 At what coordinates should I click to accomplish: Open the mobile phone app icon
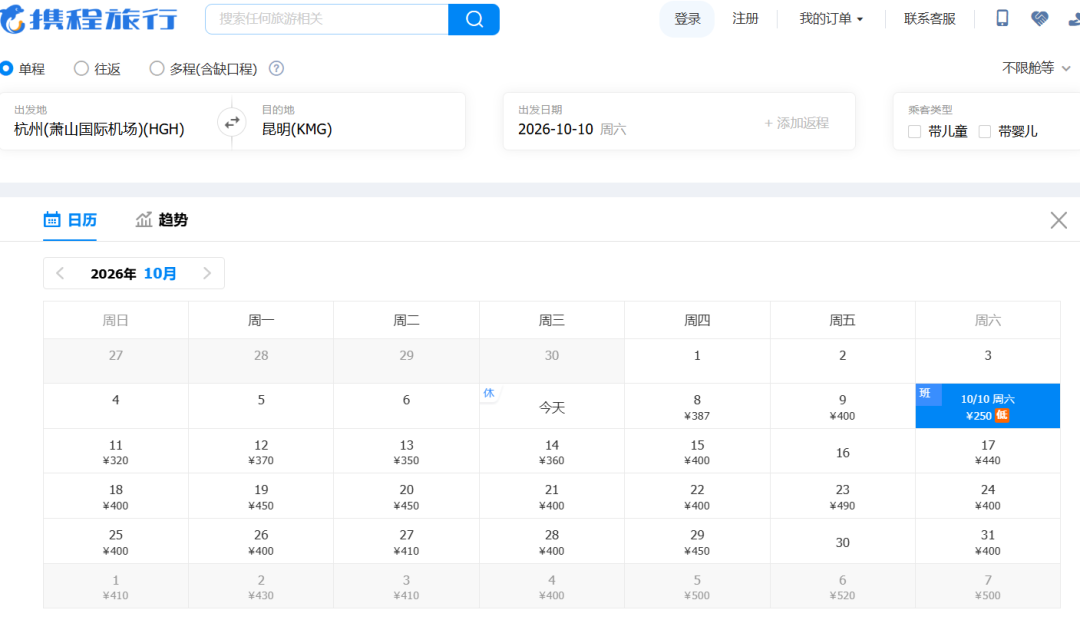click(x=1002, y=18)
